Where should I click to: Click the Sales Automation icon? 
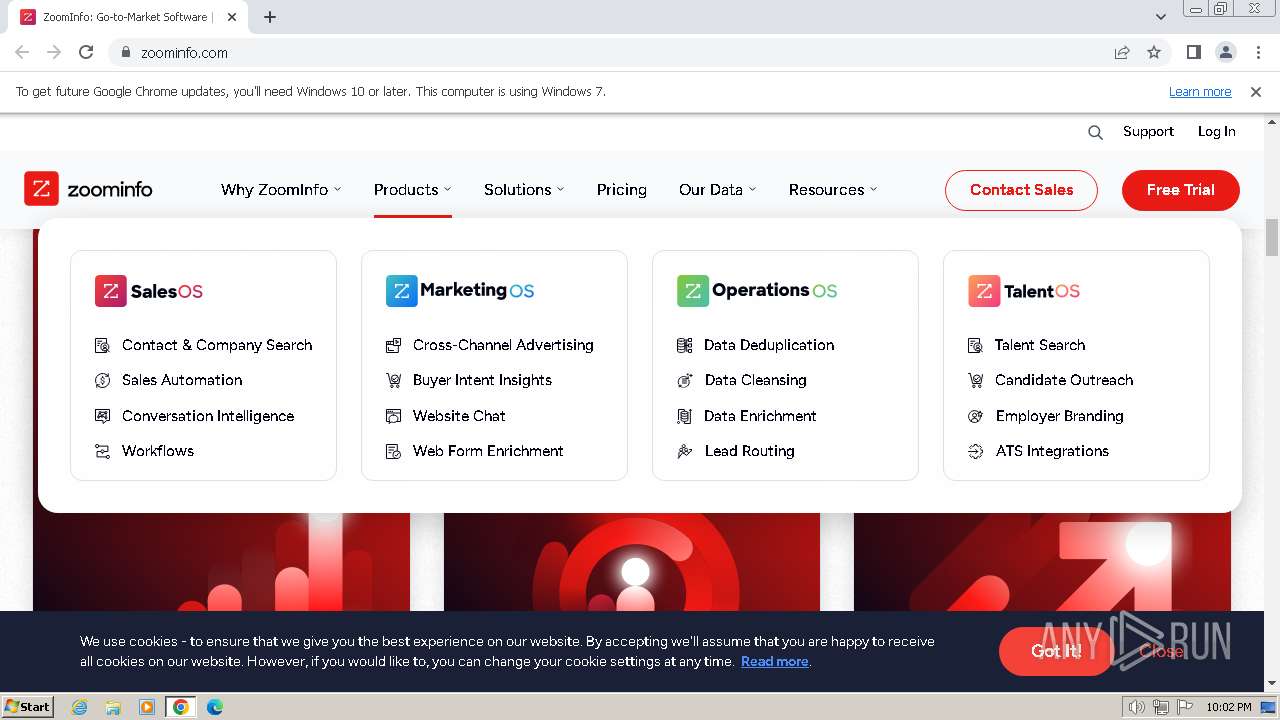click(102, 380)
